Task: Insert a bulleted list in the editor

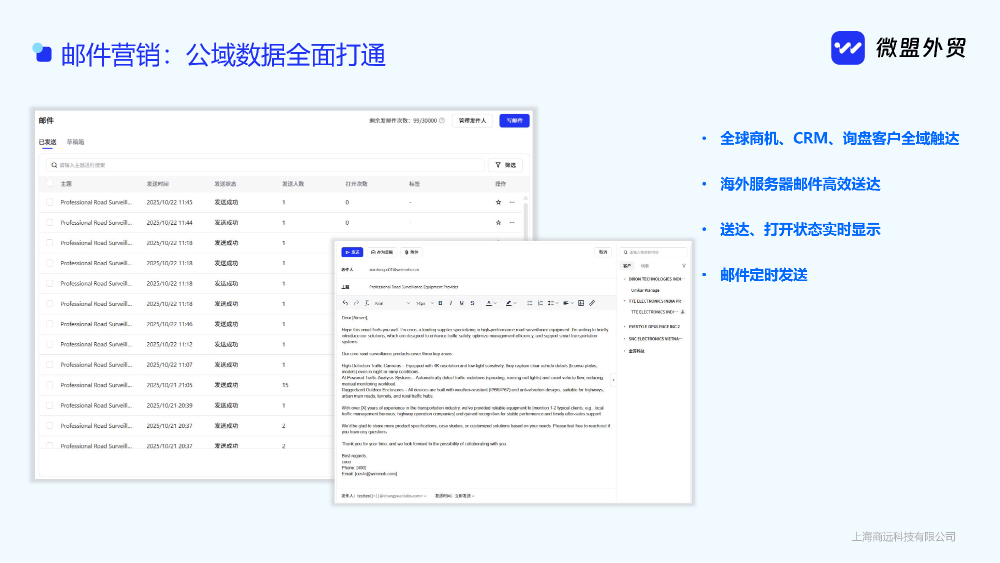Action: pyautogui.click(x=529, y=303)
